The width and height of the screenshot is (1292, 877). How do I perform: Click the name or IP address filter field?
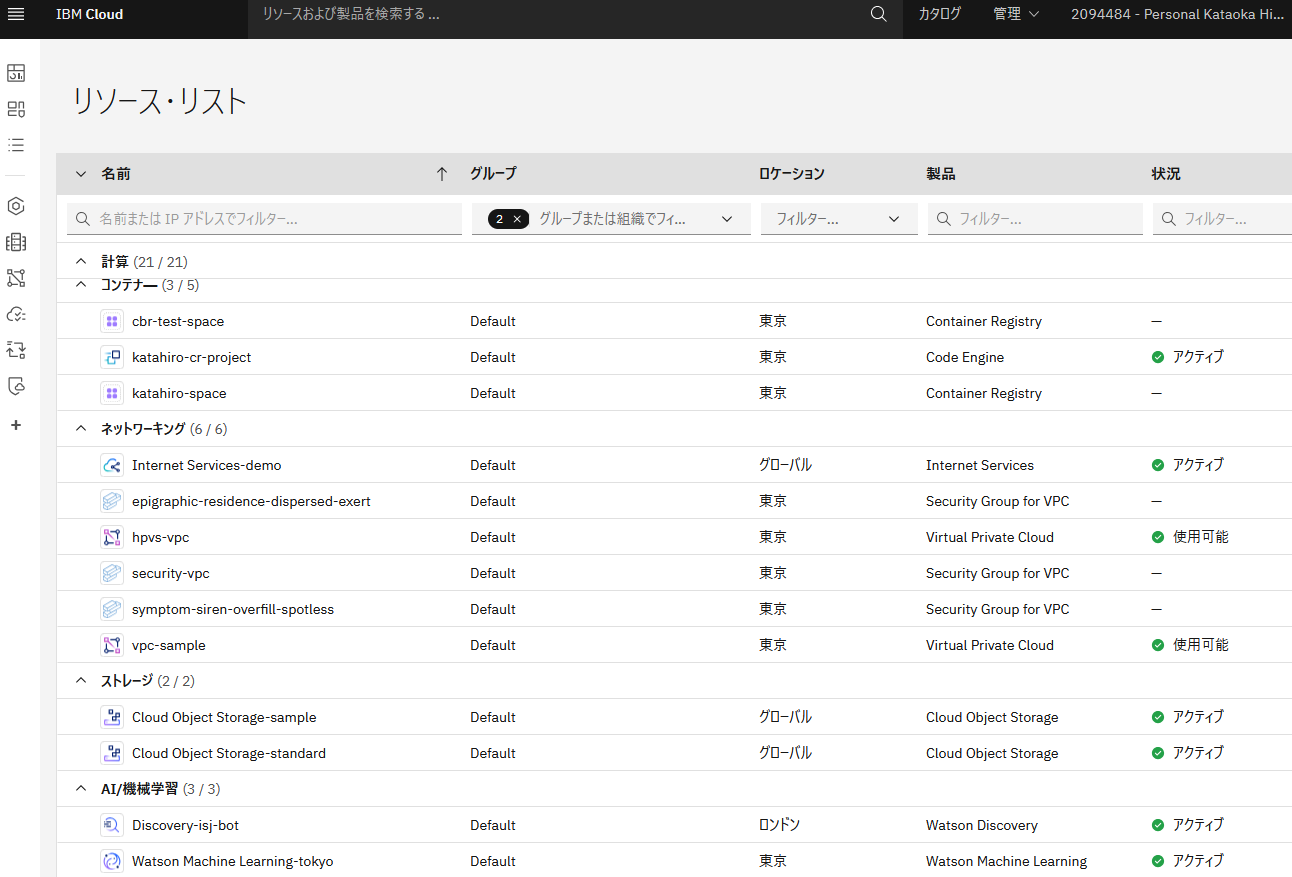point(264,219)
